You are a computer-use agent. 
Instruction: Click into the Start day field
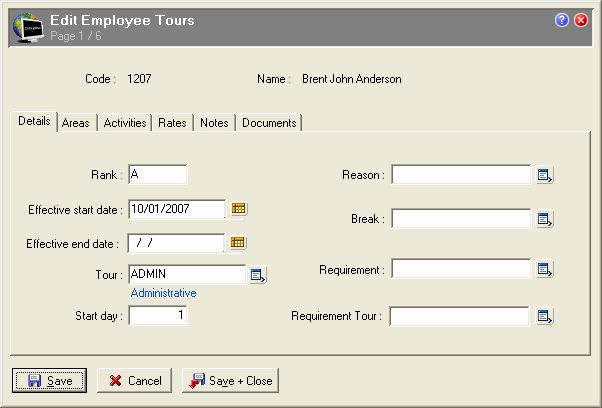[x=157, y=316]
